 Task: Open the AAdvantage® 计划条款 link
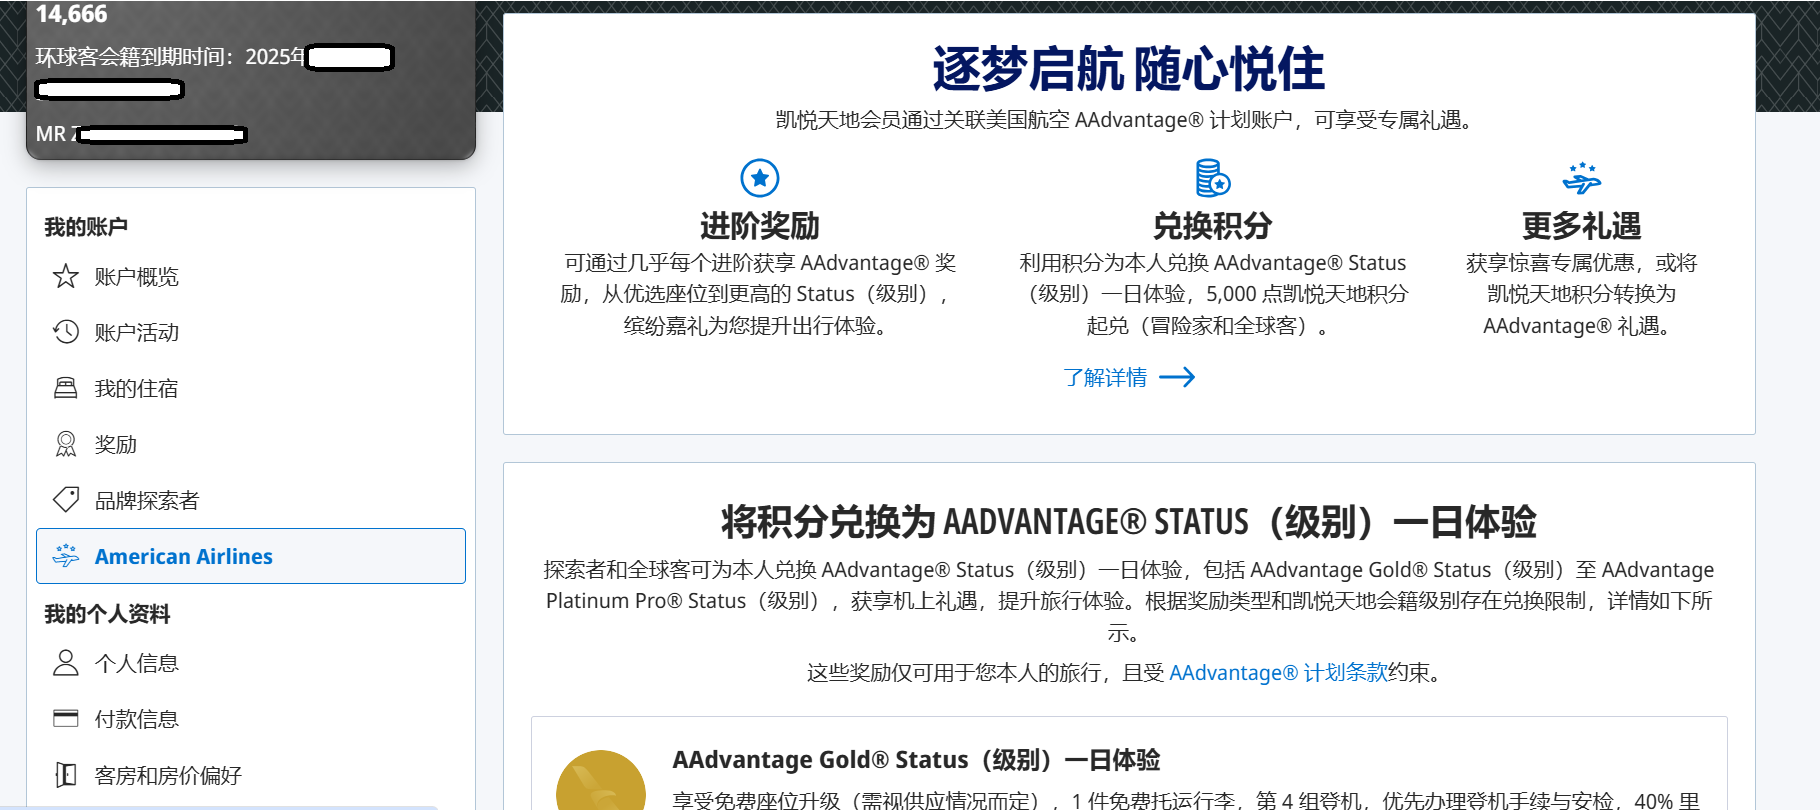1279,672
